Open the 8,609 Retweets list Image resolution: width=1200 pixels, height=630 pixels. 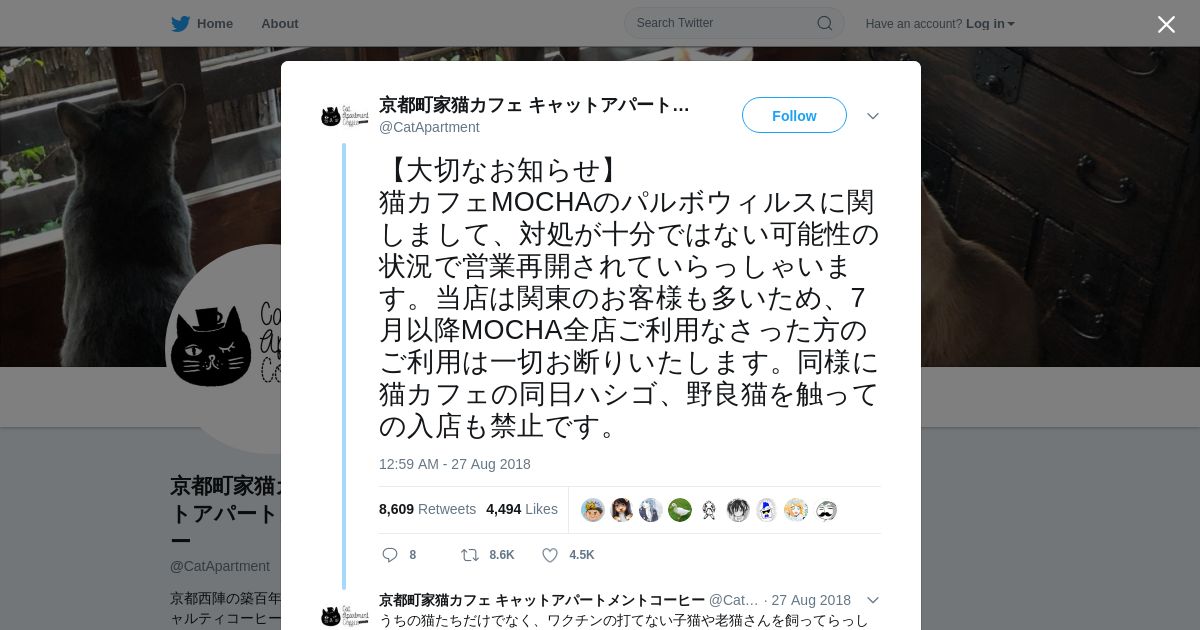pyautogui.click(x=427, y=509)
